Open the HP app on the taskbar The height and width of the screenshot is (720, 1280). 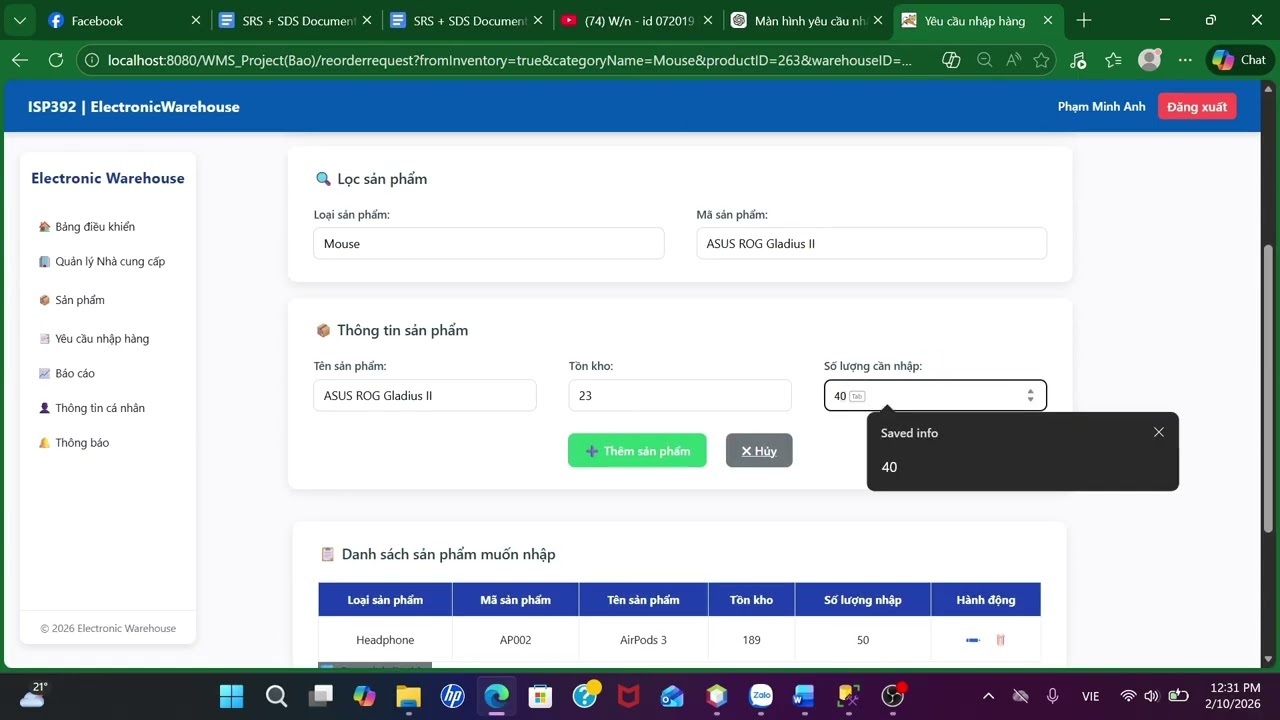pos(452,696)
